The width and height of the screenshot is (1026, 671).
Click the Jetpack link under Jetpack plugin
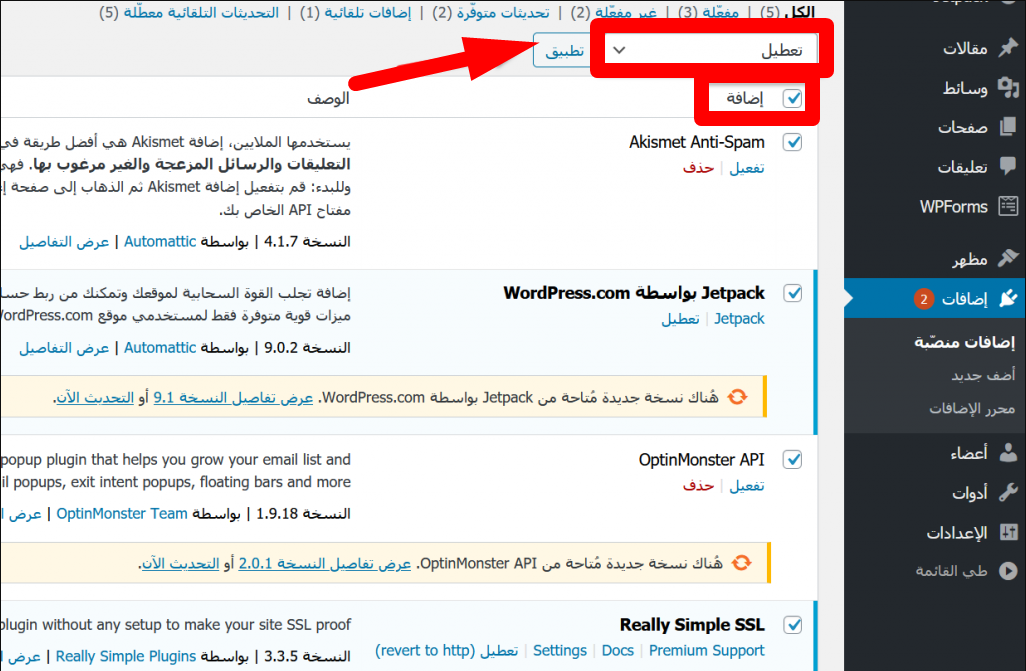(x=739, y=319)
